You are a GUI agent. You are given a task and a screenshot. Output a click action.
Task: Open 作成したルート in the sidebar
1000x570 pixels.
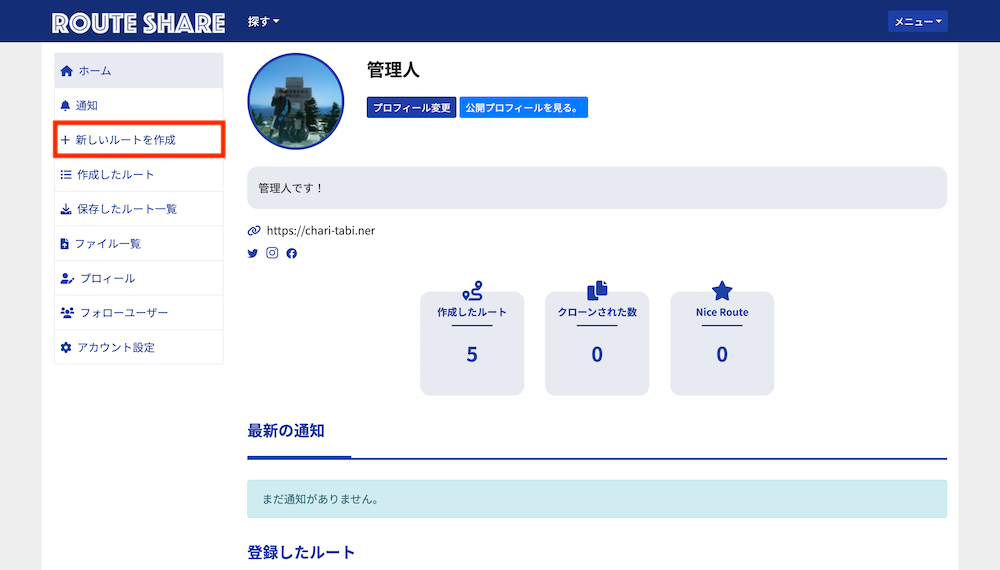click(x=139, y=174)
